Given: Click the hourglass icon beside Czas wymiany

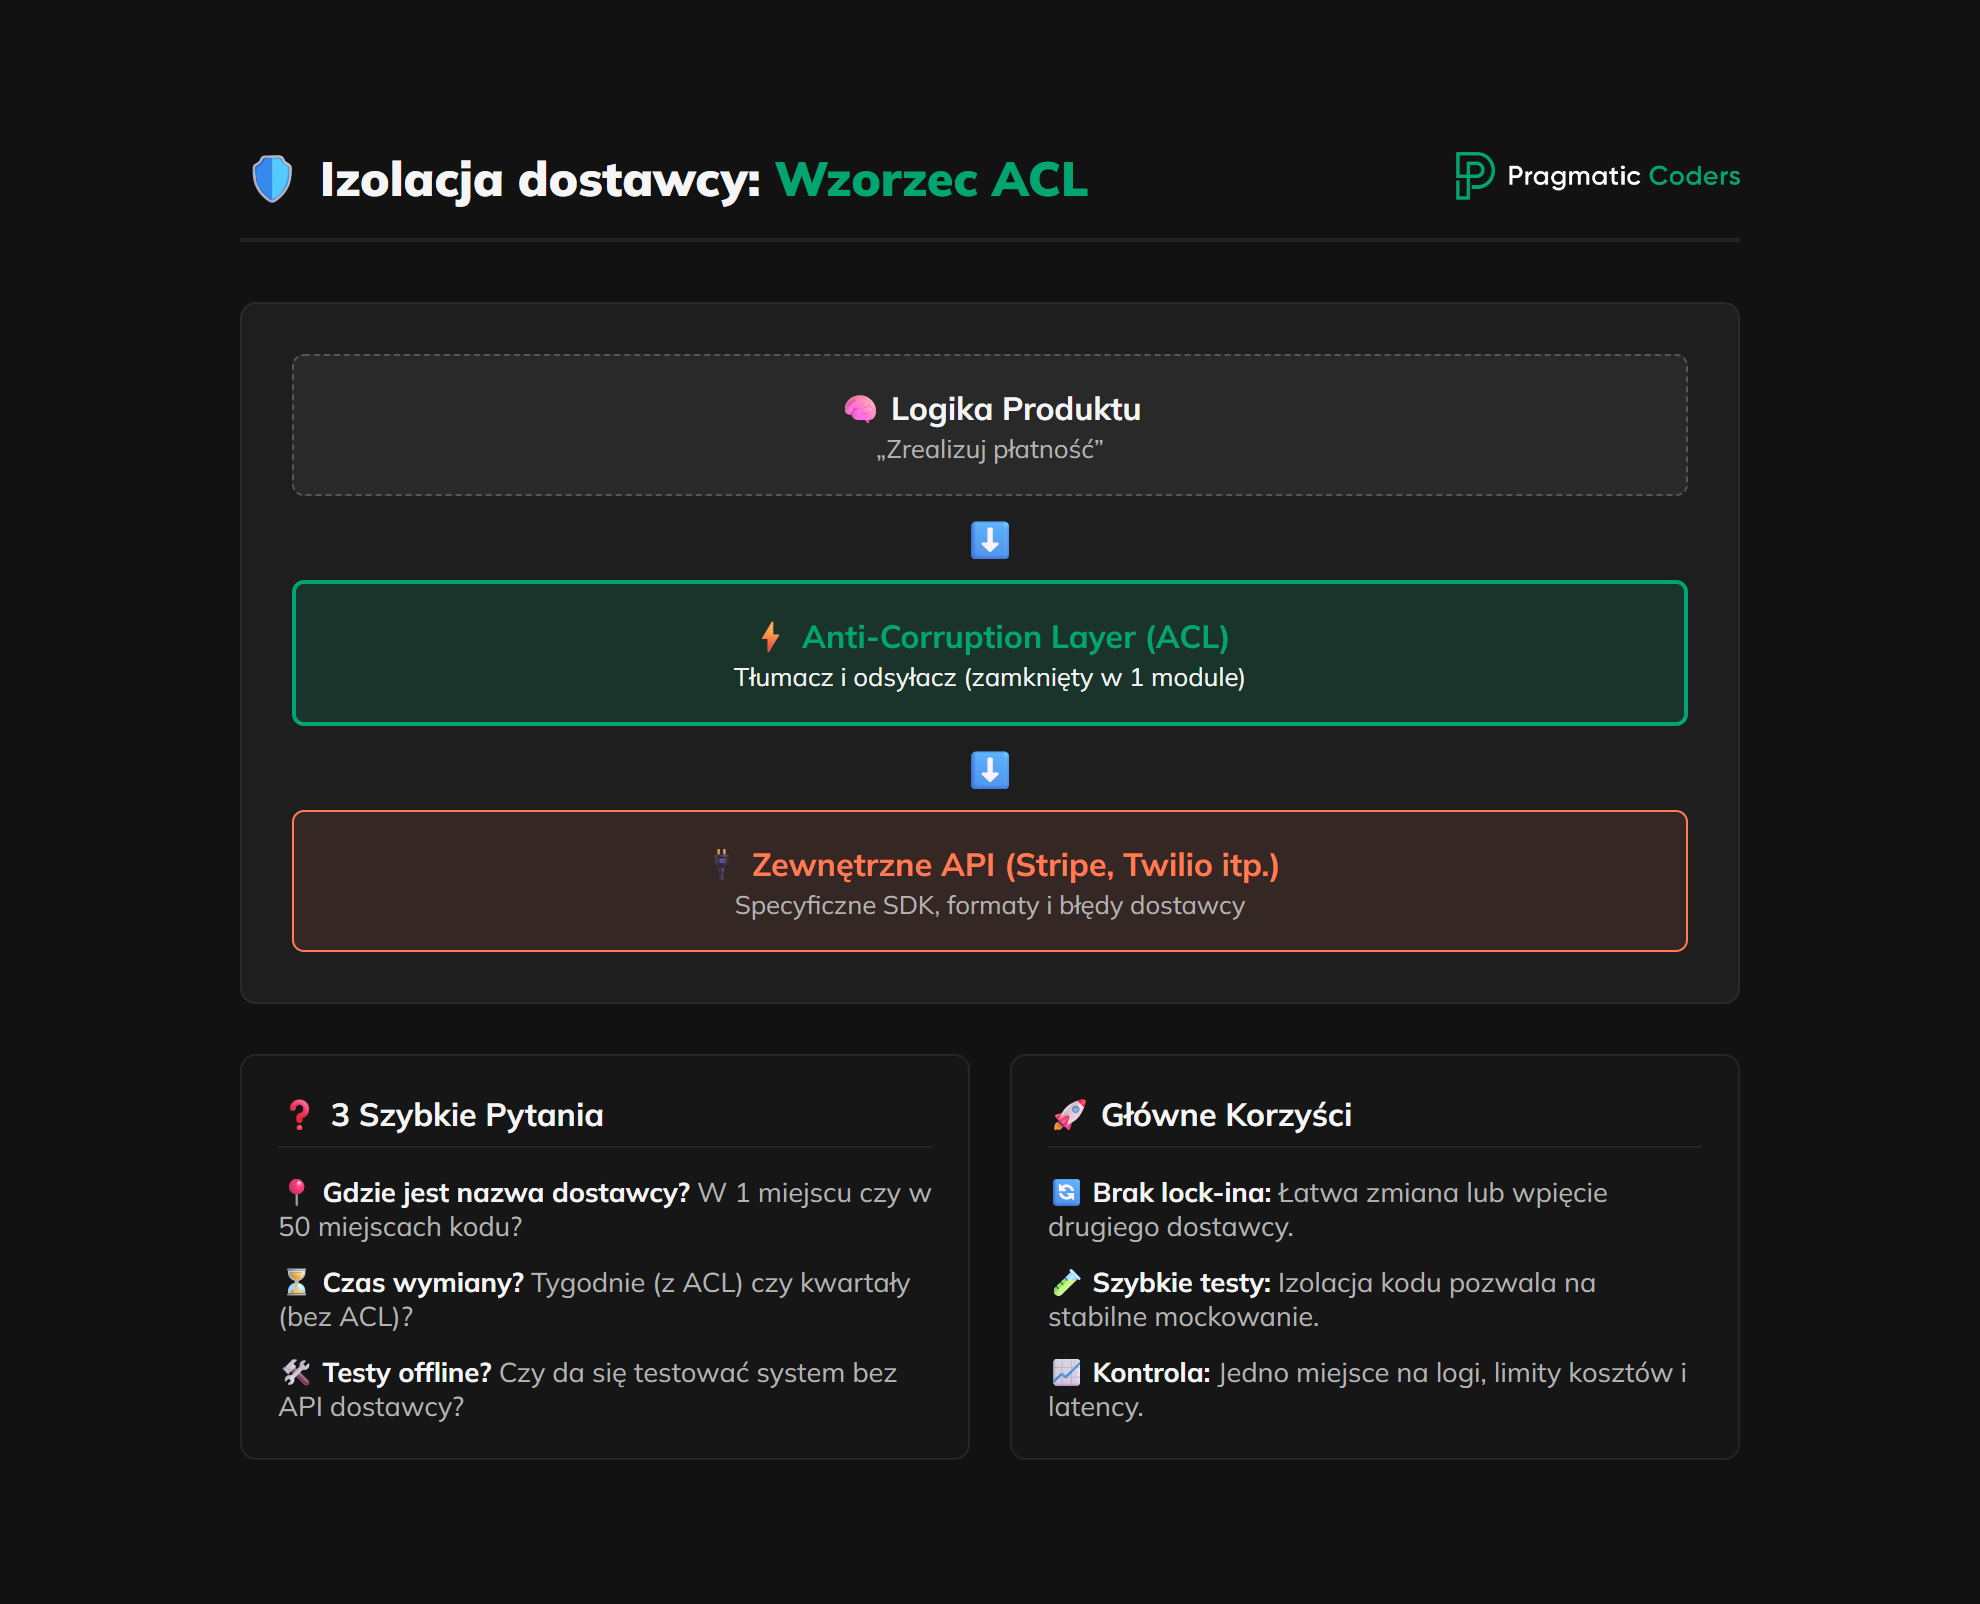Looking at the screenshot, I should click(296, 1282).
